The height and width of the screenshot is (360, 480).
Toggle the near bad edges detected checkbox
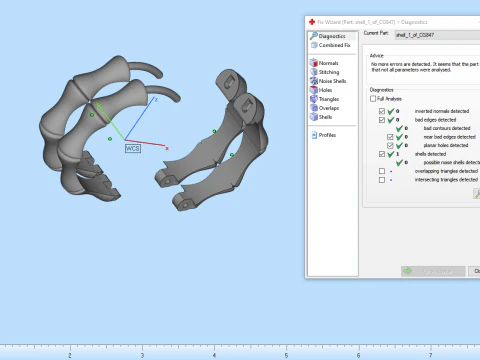(x=390, y=137)
